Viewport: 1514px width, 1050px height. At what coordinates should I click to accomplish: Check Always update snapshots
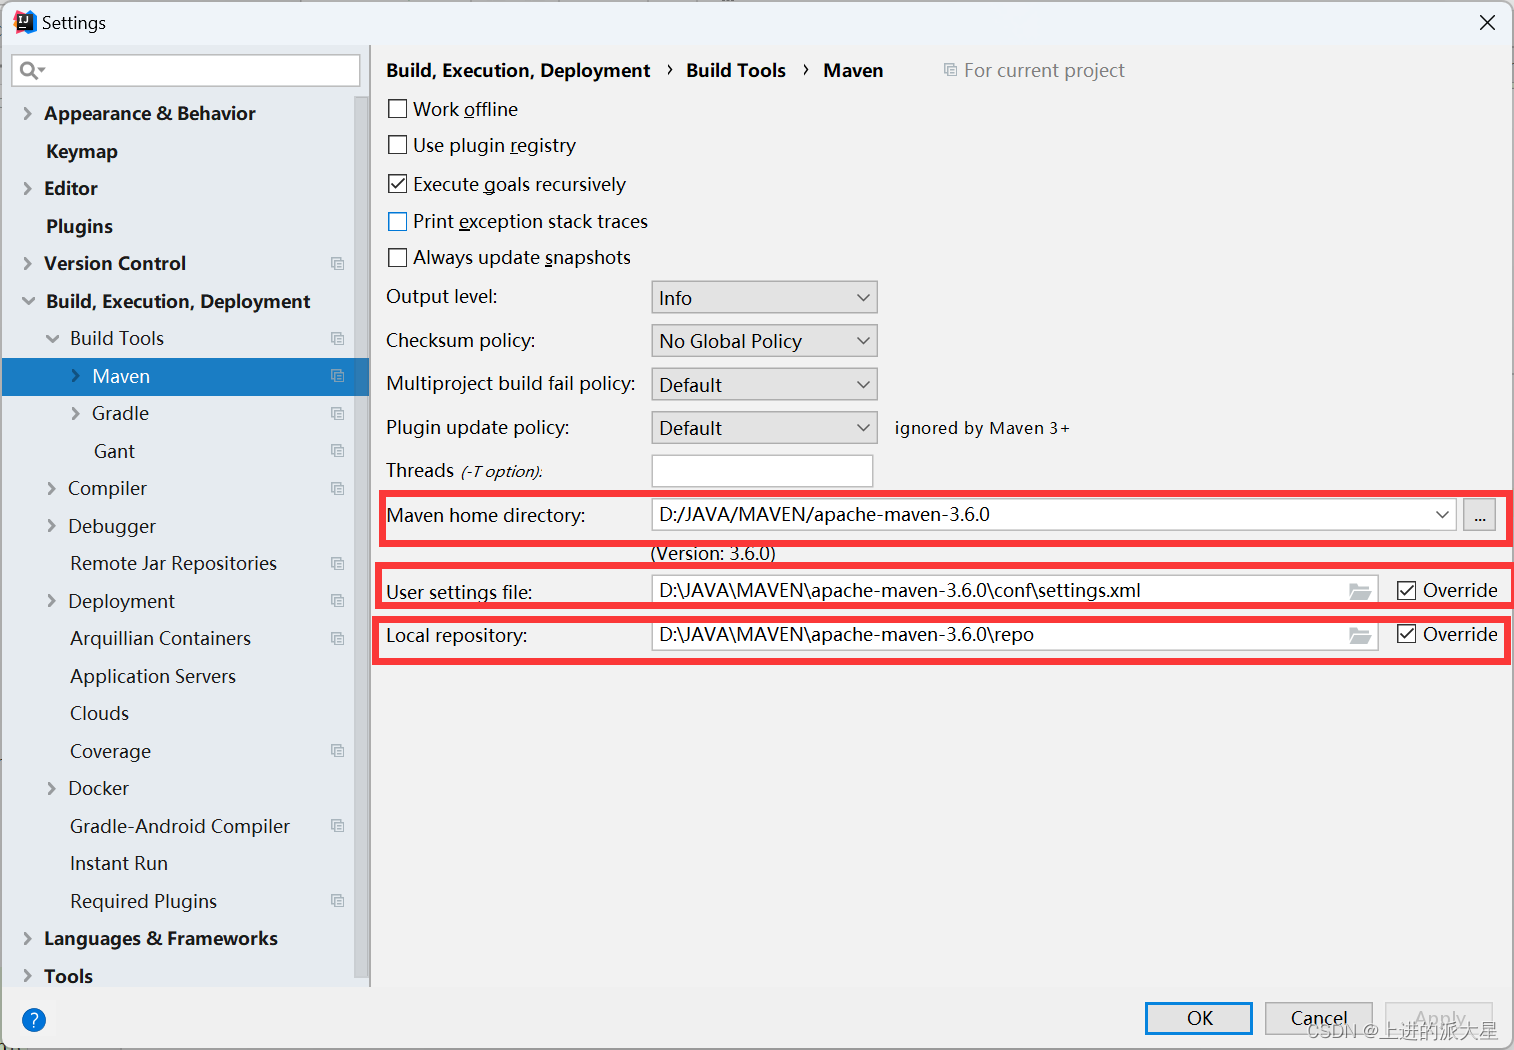coord(397,257)
